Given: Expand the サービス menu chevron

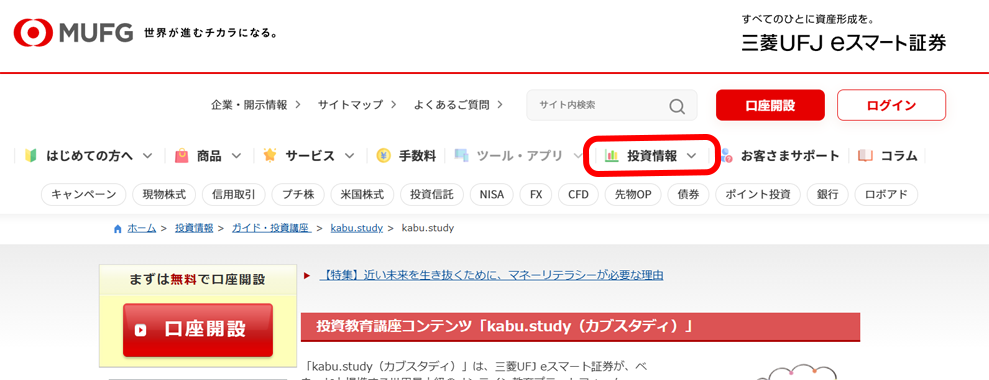Looking at the screenshot, I should [349, 156].
